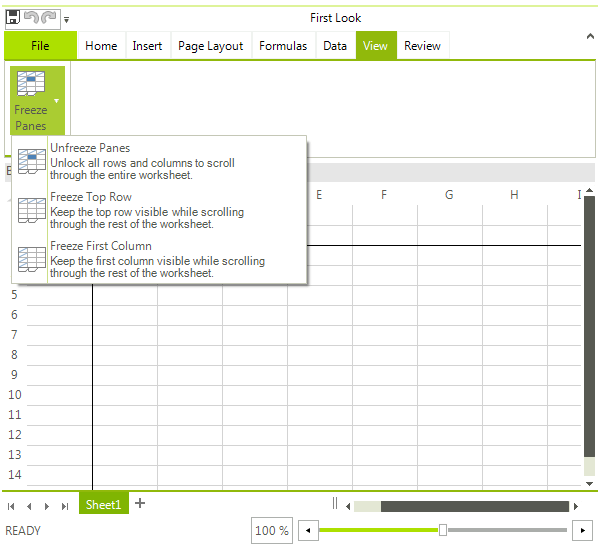608x550 pixels.
Task: Switch to the Home tab
Action: (x=101, y=46)
